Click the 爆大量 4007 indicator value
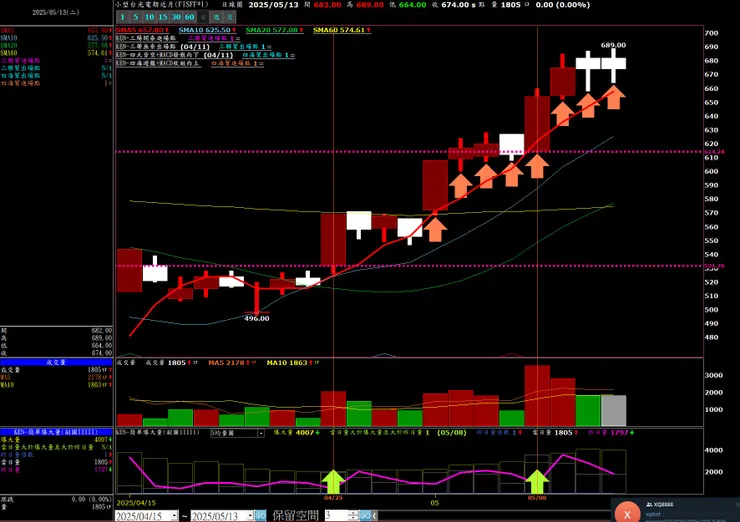This screenshot has width=740, height=522. pyautogui.click(x=296, y=432)
